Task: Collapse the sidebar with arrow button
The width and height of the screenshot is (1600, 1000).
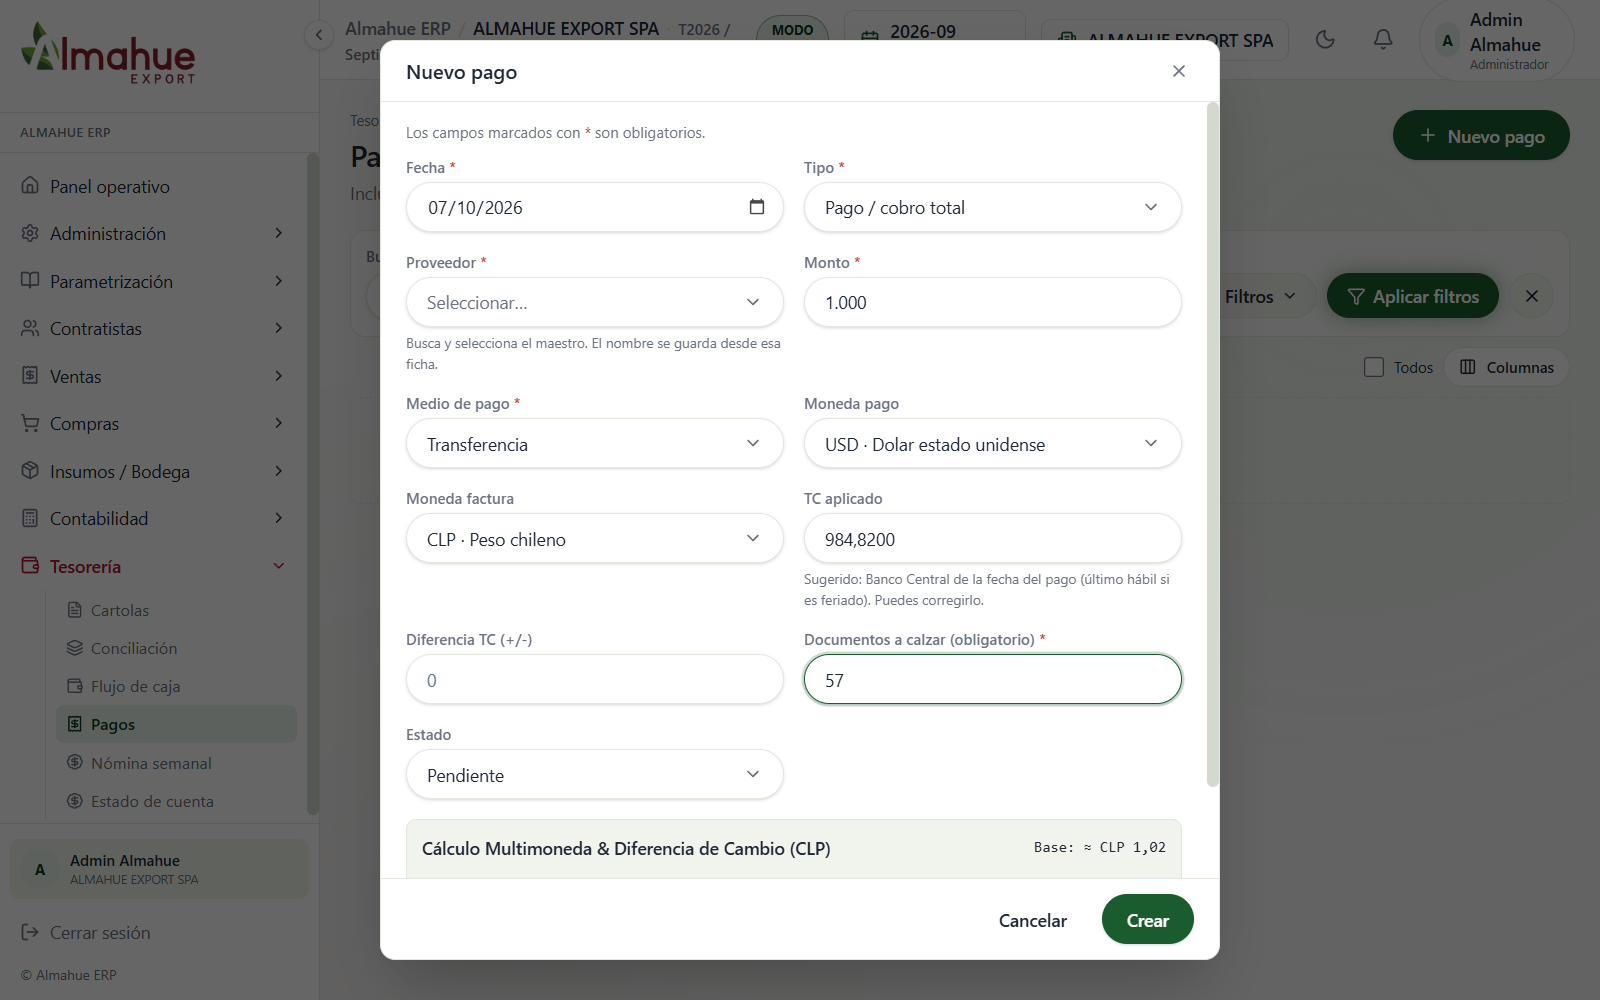Action: tap(318, 36)
